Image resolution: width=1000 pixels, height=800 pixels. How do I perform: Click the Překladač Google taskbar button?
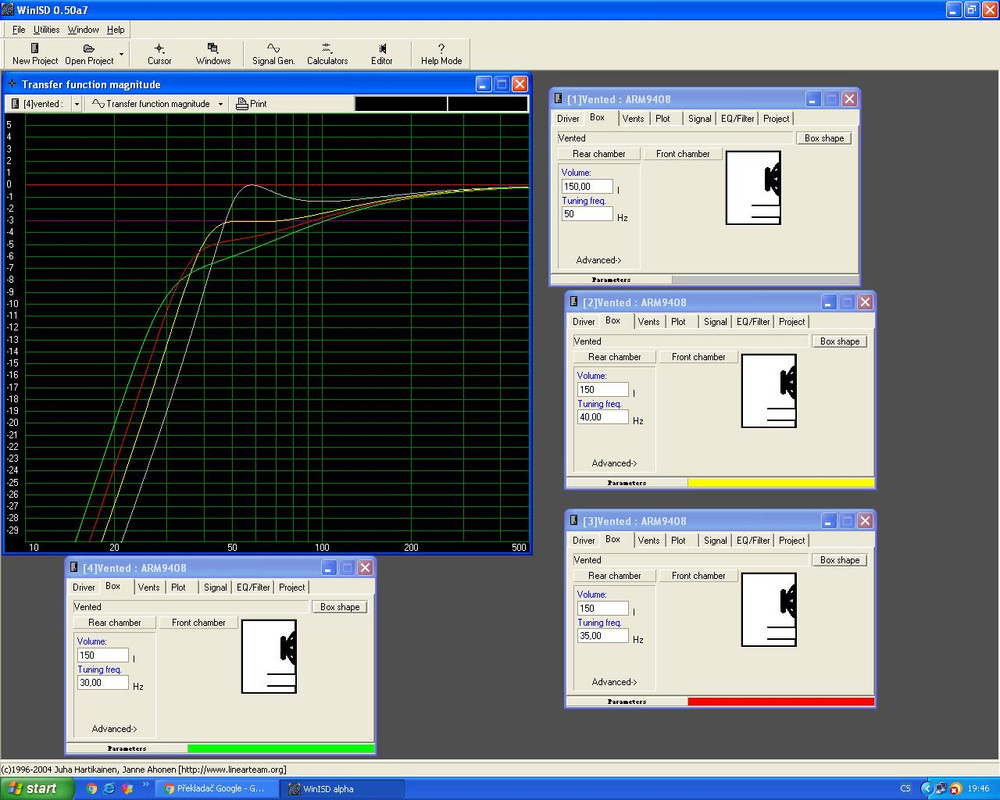217,789
